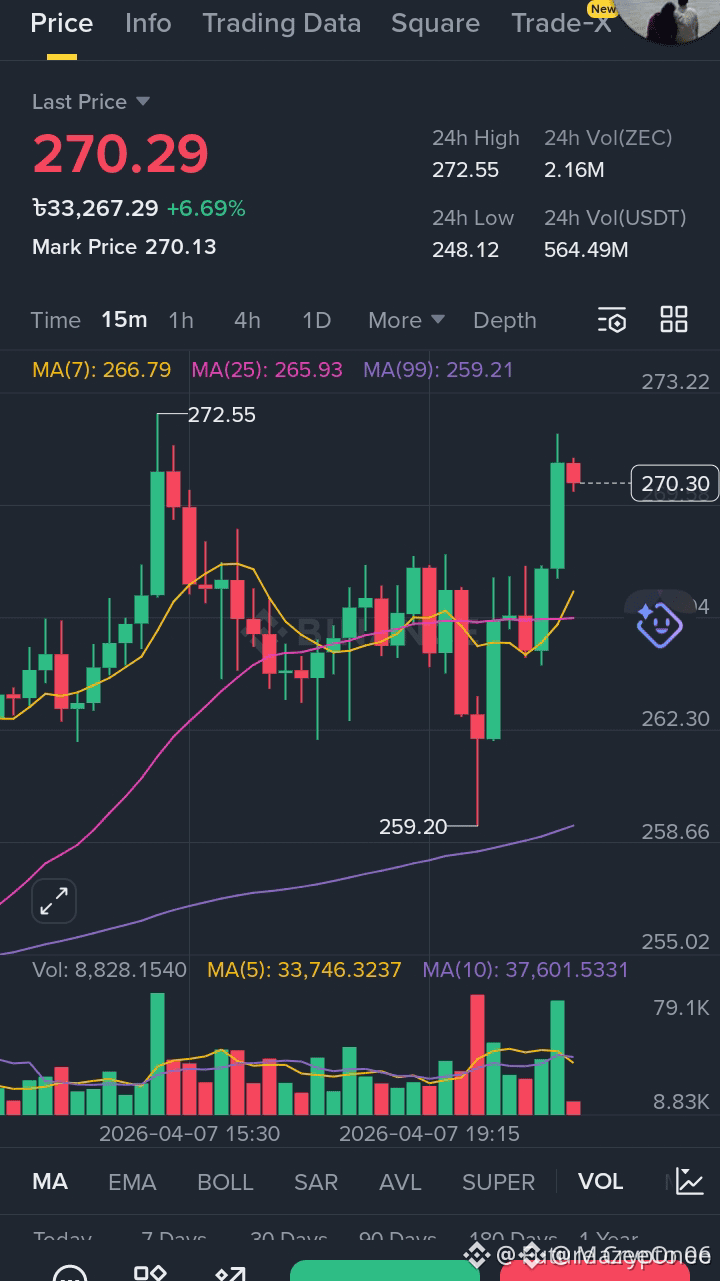Select the 15m chart interval
The image size is (720, 1281).
(x=124, y=320)
